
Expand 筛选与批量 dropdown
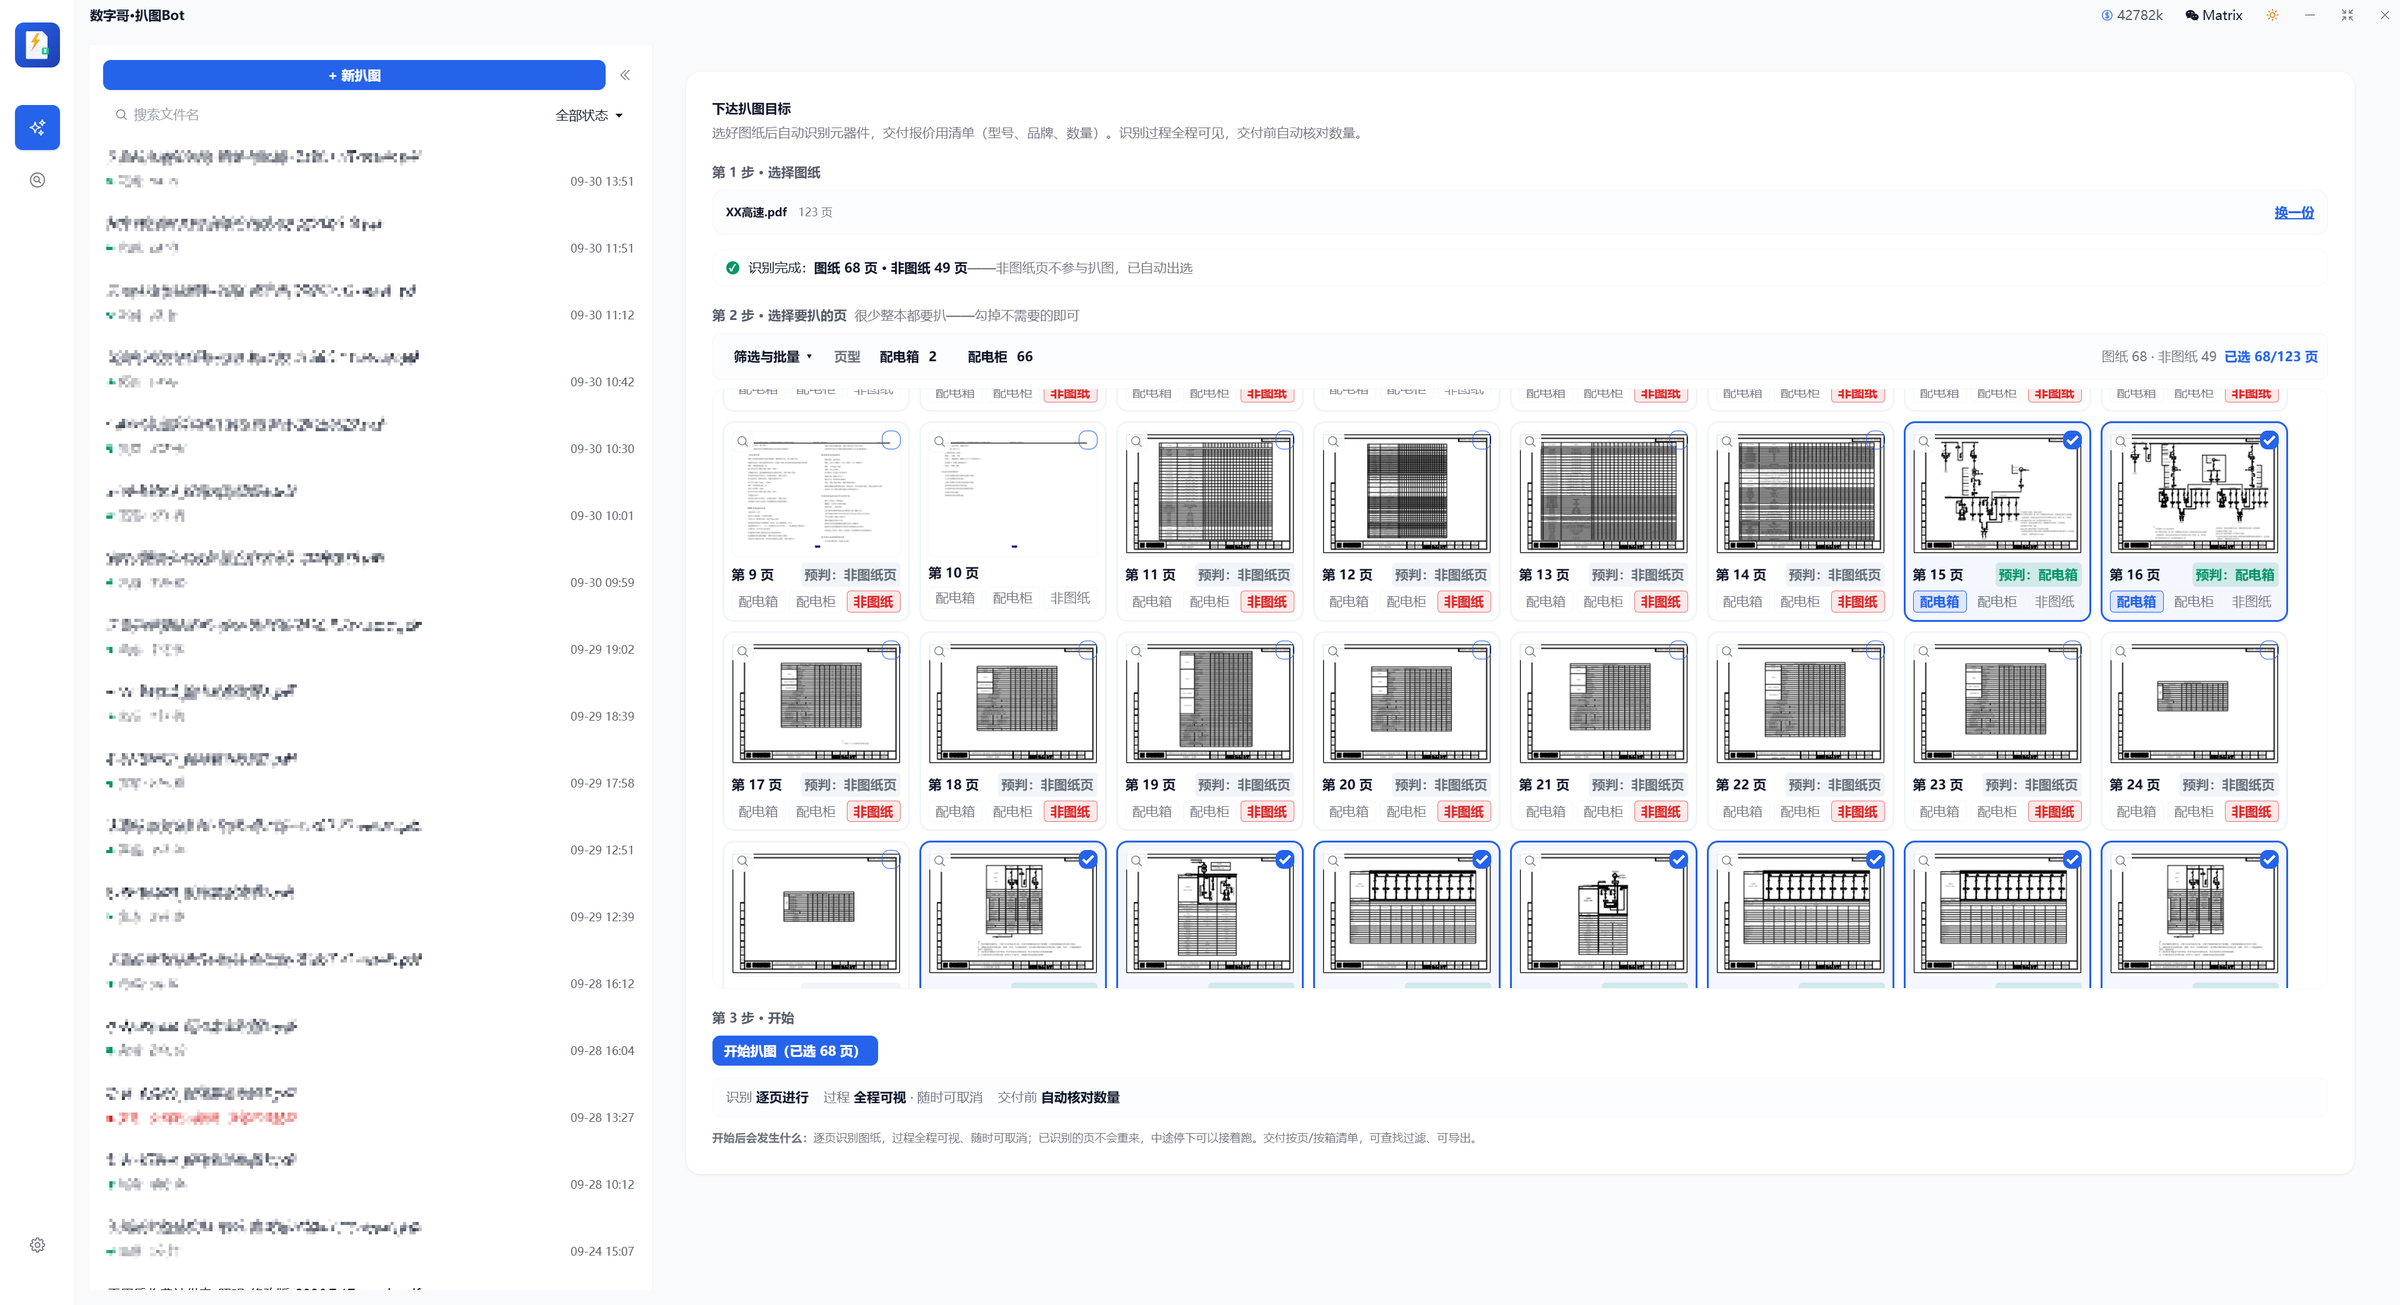point(772,357)
